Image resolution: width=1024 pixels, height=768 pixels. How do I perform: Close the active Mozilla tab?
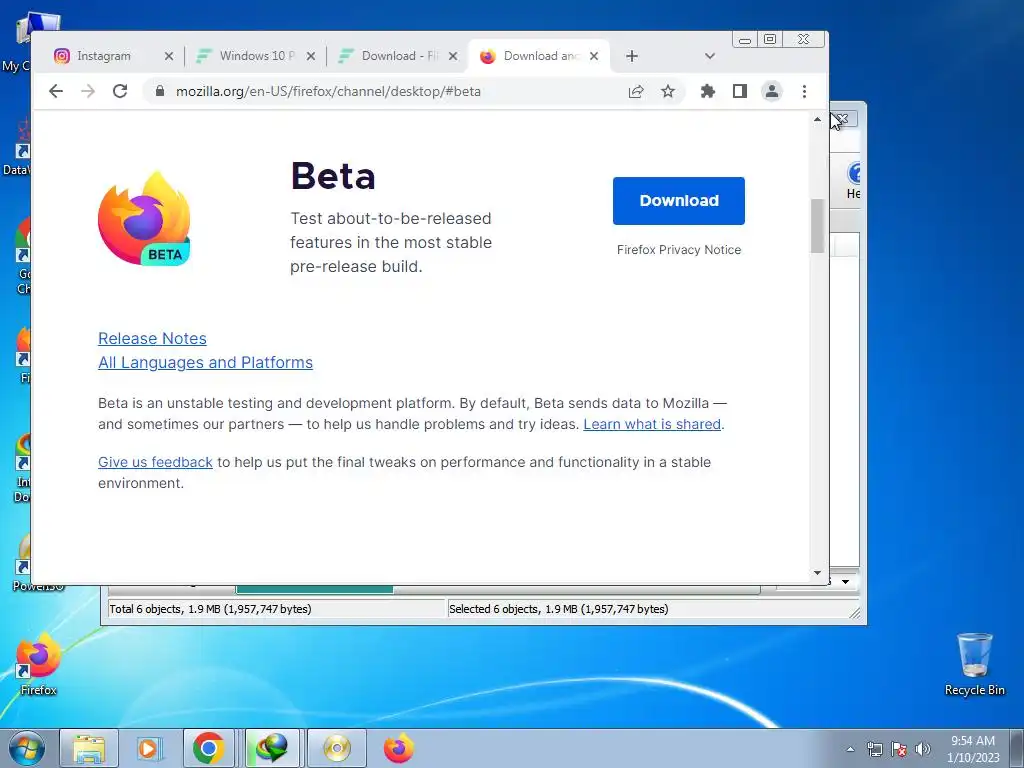coord(594,56)
